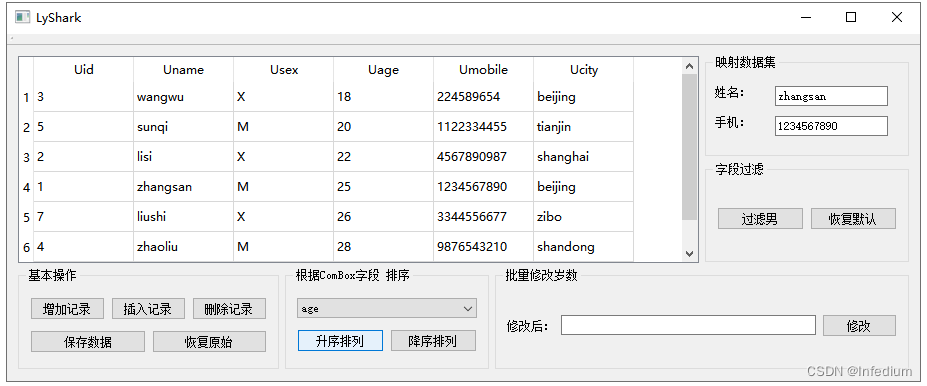Click the city cell shandong
This screenshot has height=386, width=927.
[x=583, y=246]
